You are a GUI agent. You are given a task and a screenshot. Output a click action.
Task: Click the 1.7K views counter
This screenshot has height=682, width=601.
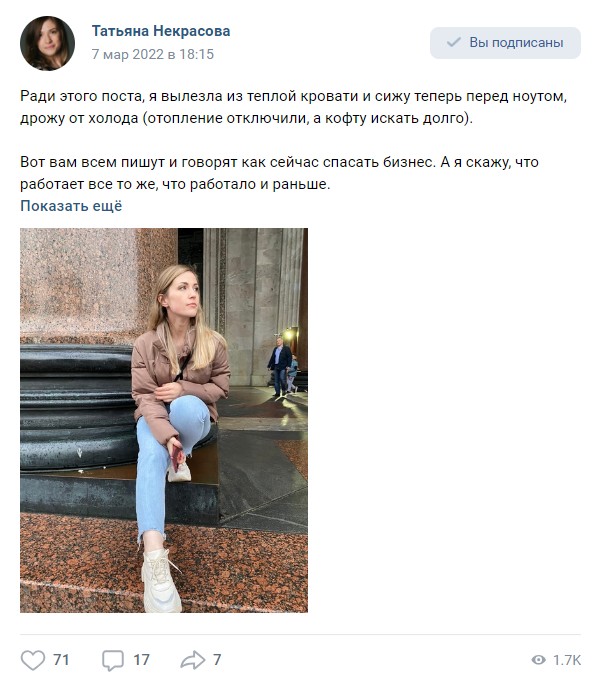click(x=567, y=660)
